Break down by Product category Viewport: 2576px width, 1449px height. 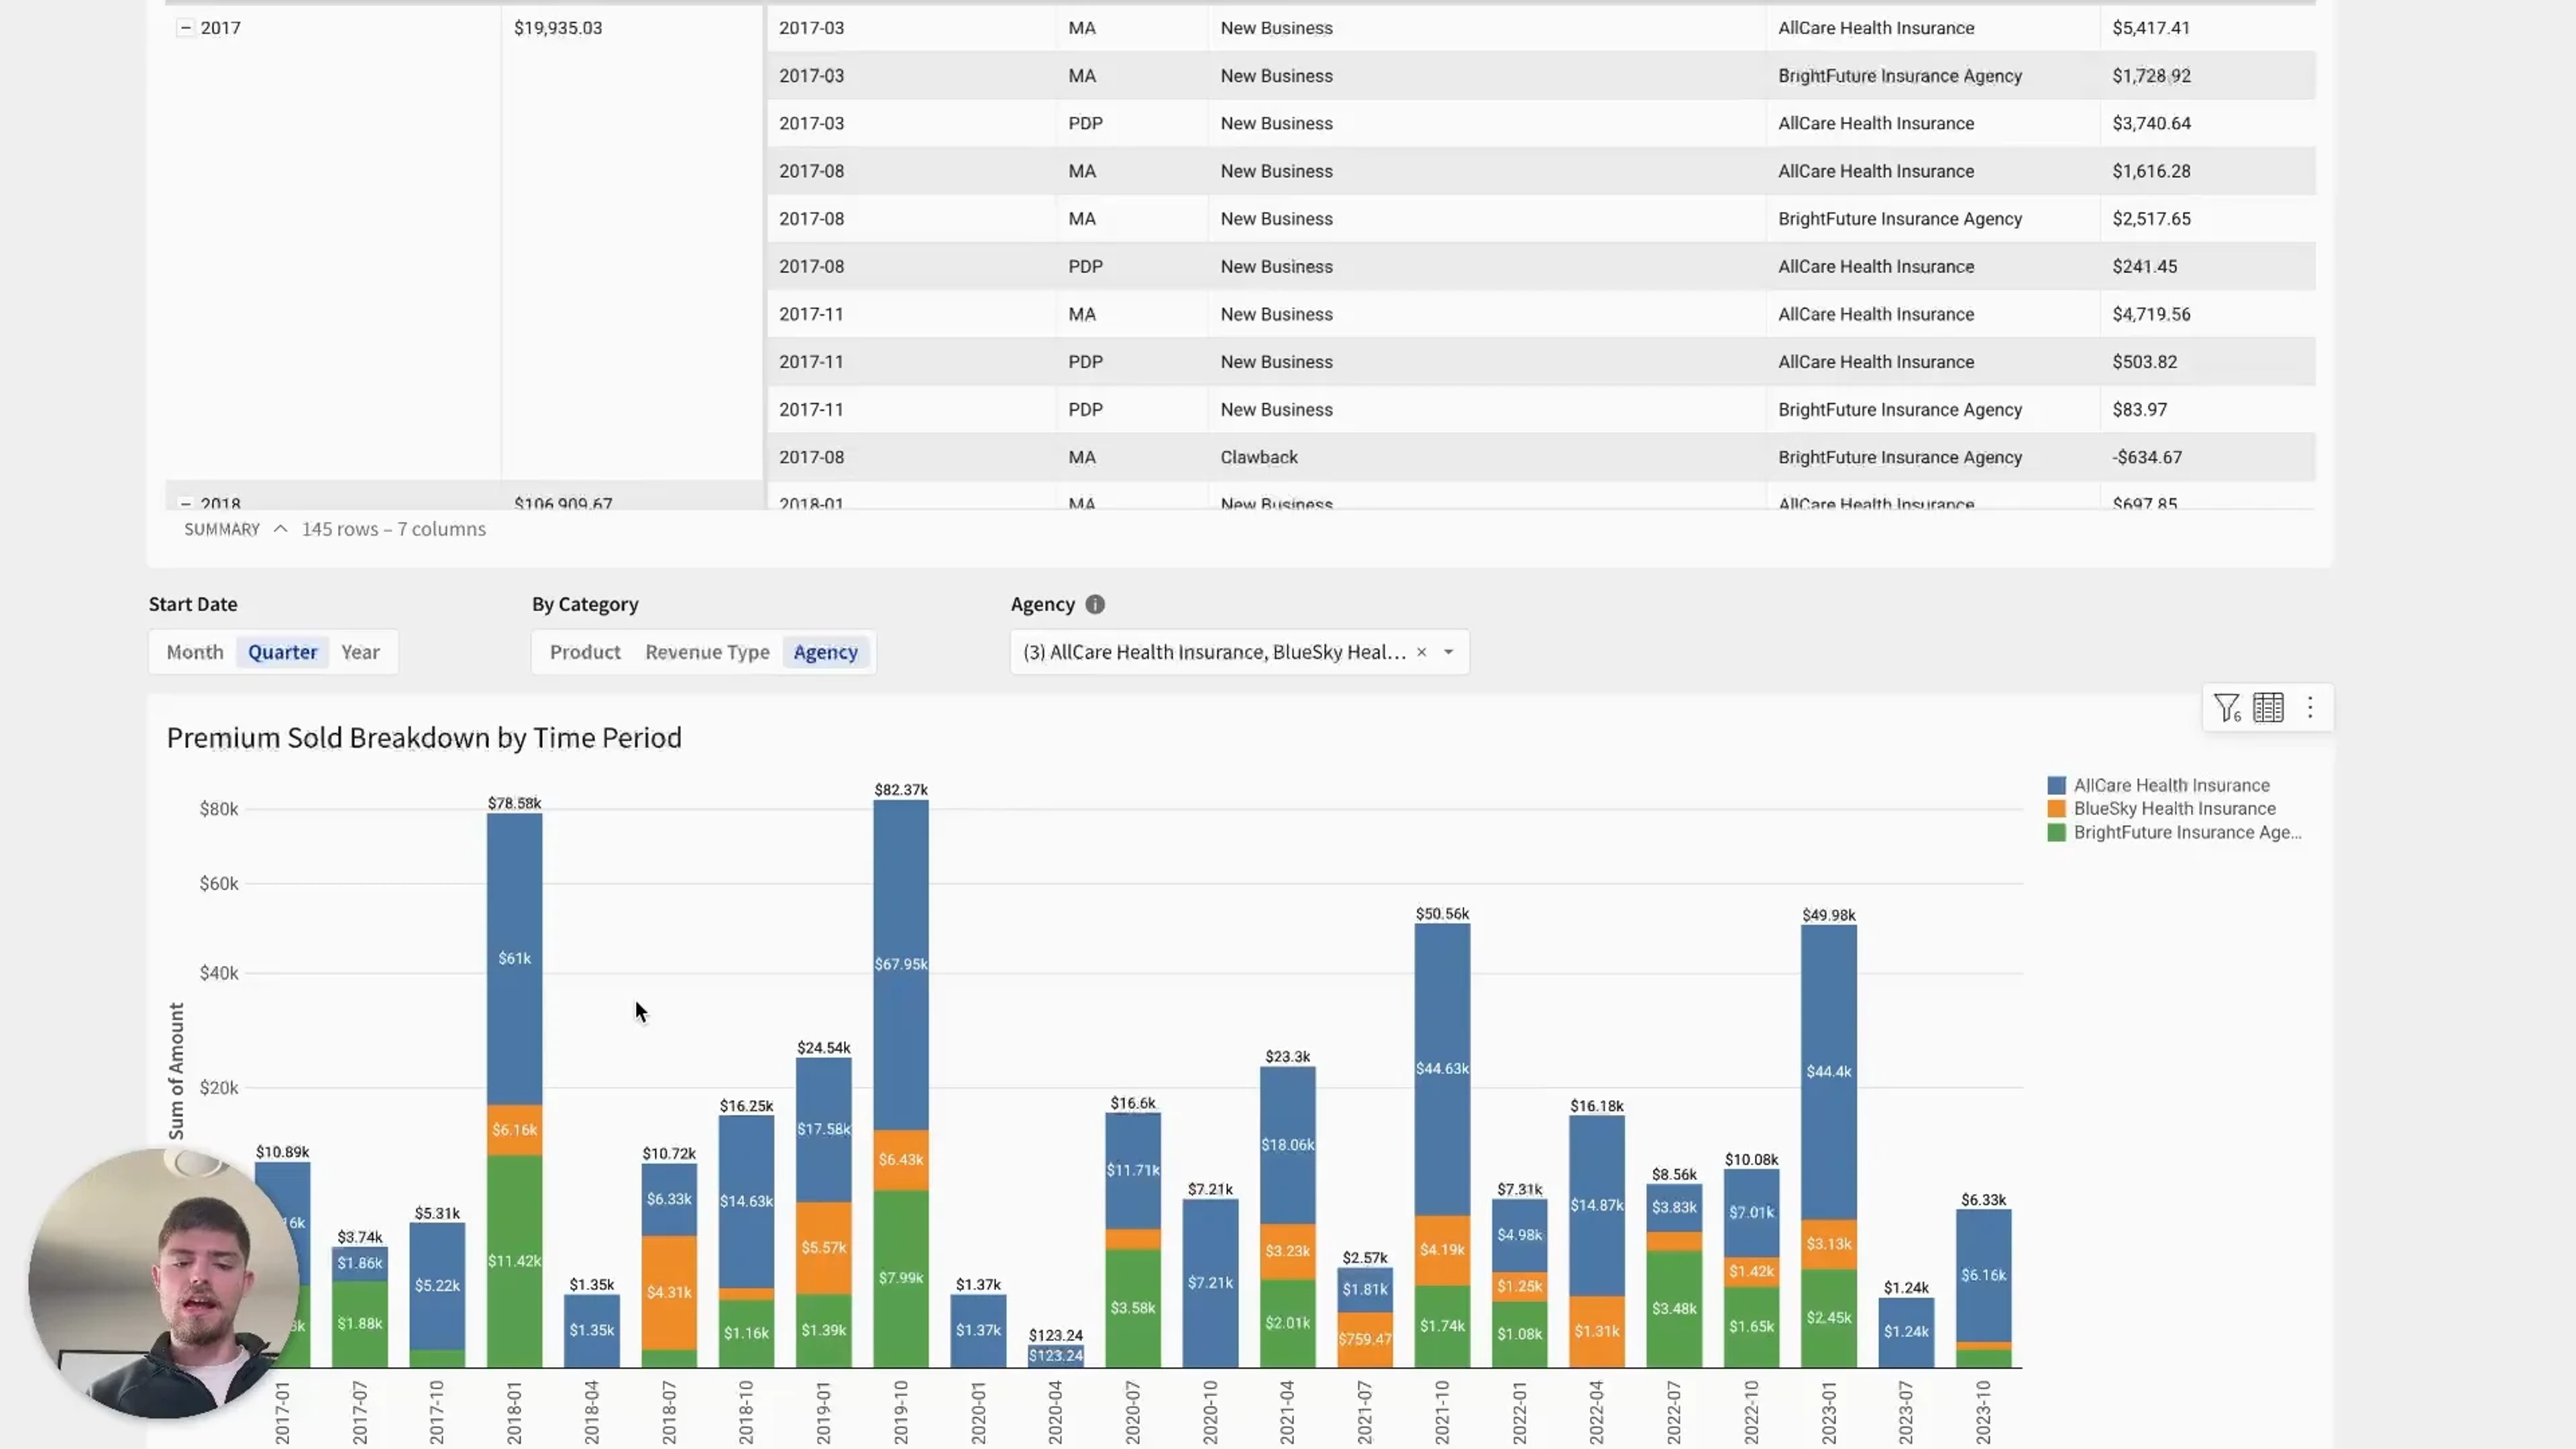(585, 652)
